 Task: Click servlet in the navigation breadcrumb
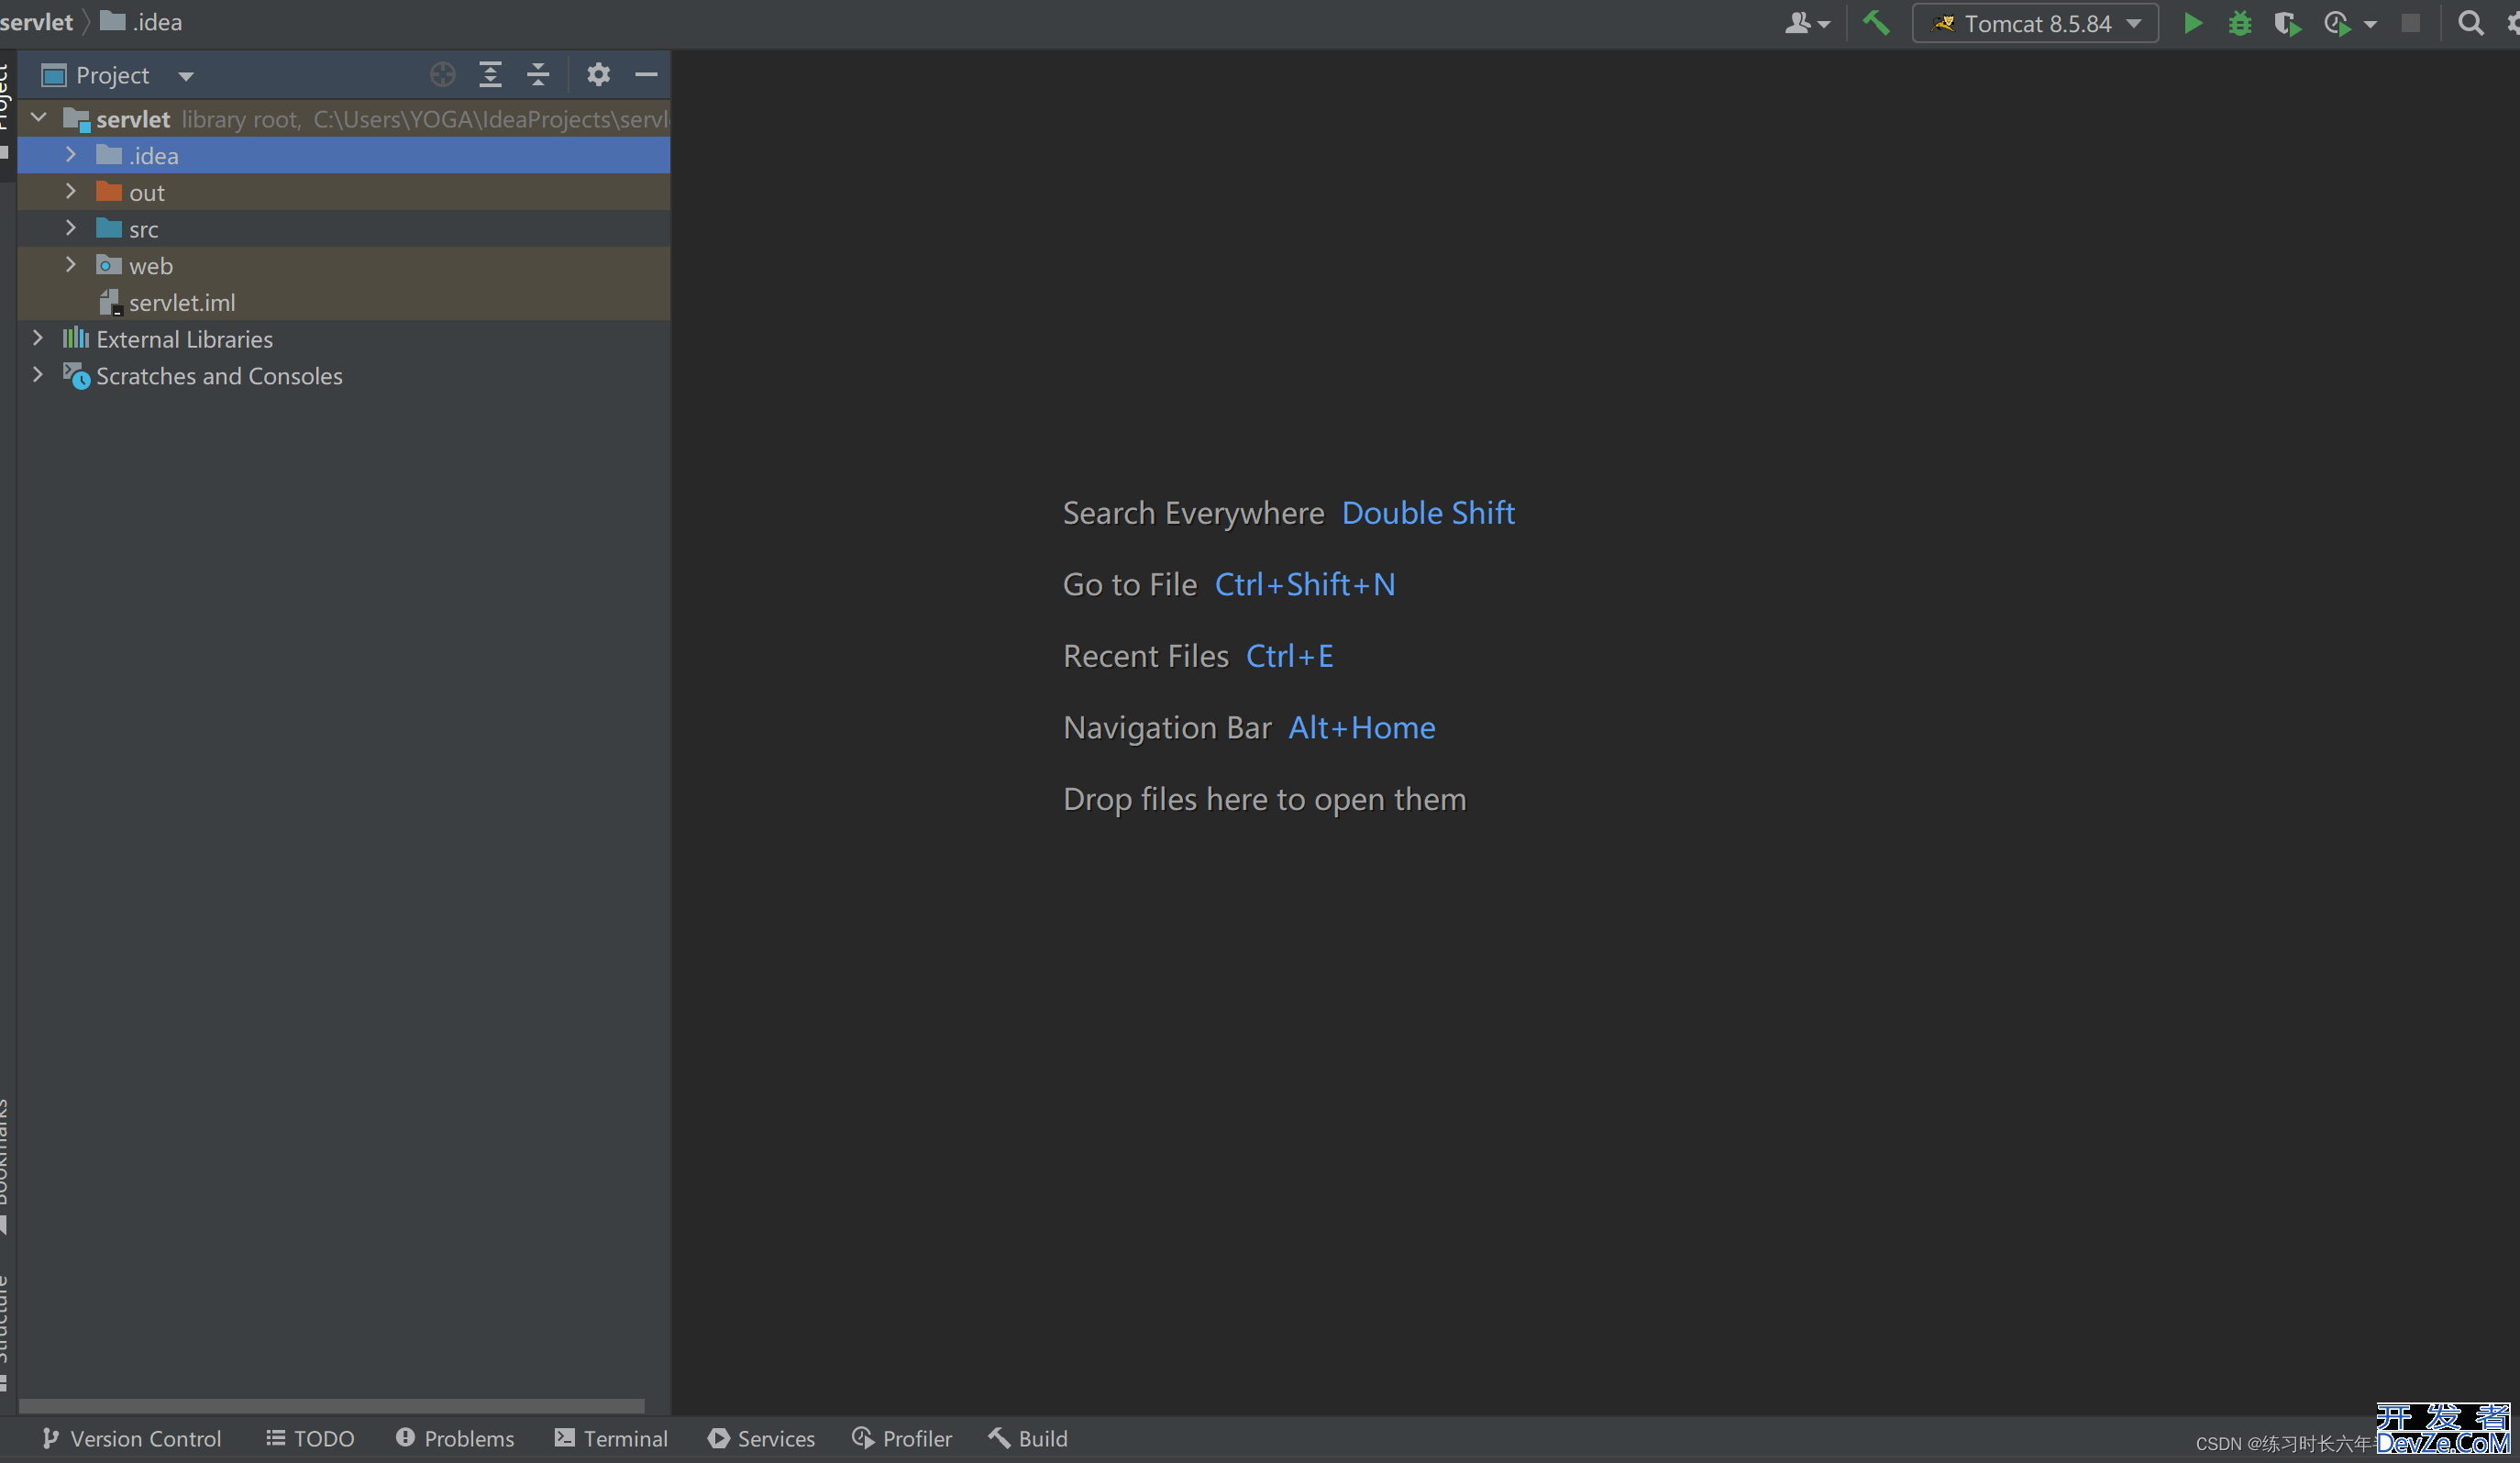[37, 22]
